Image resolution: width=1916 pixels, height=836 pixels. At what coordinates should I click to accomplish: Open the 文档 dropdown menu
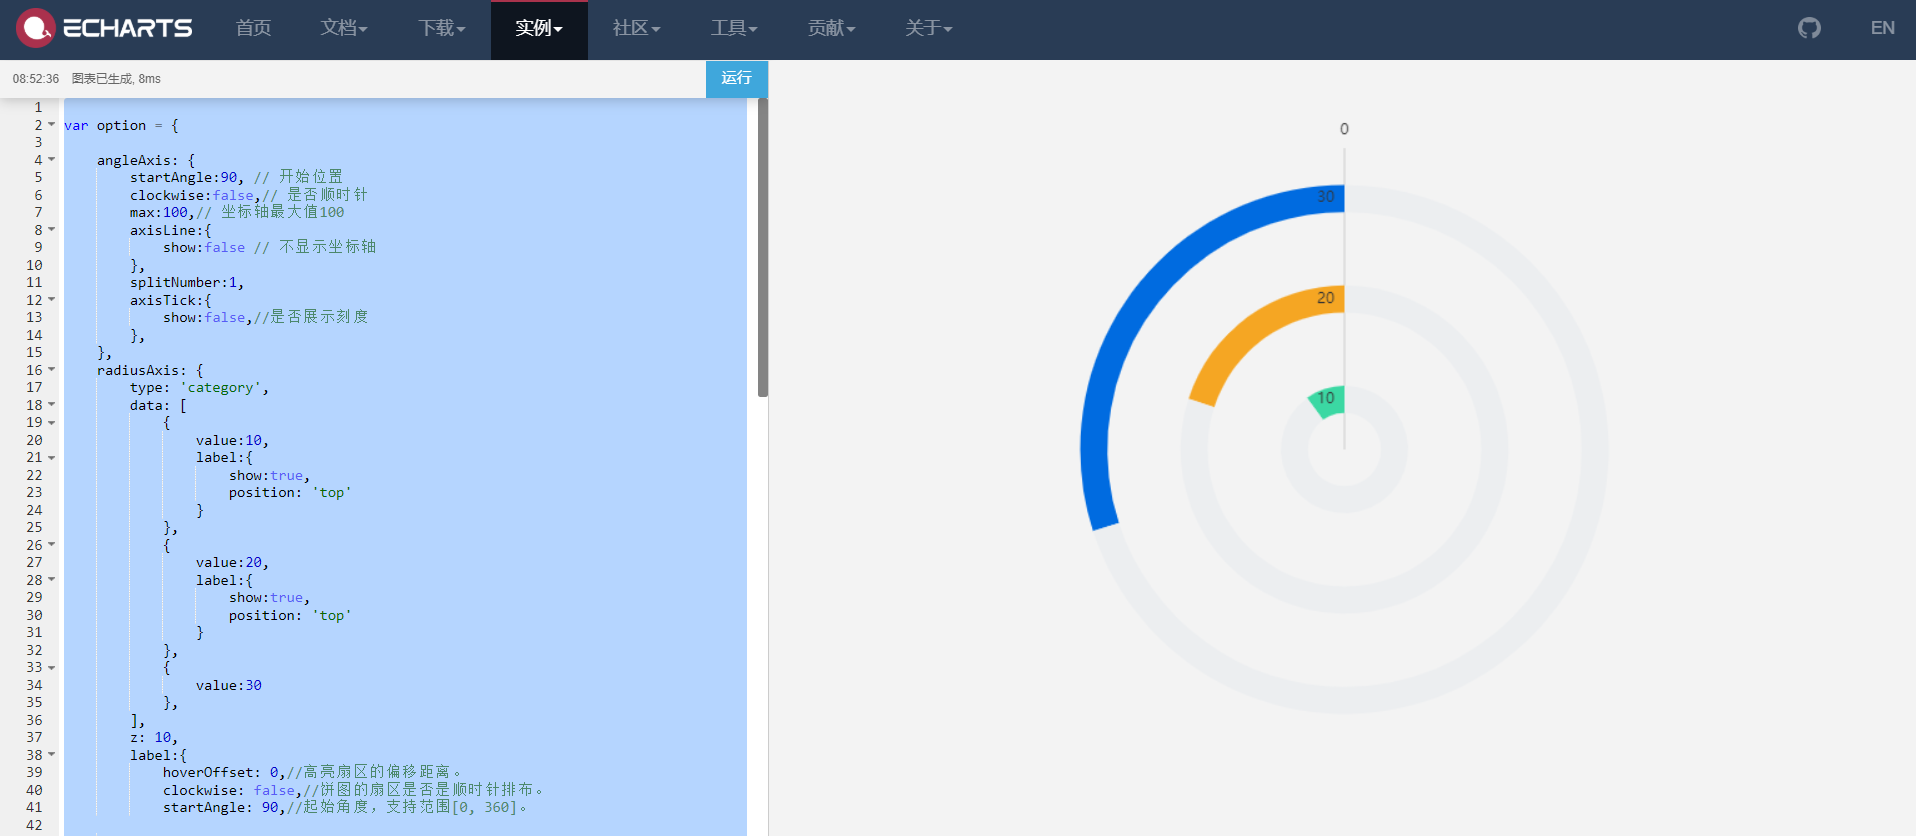344,28
